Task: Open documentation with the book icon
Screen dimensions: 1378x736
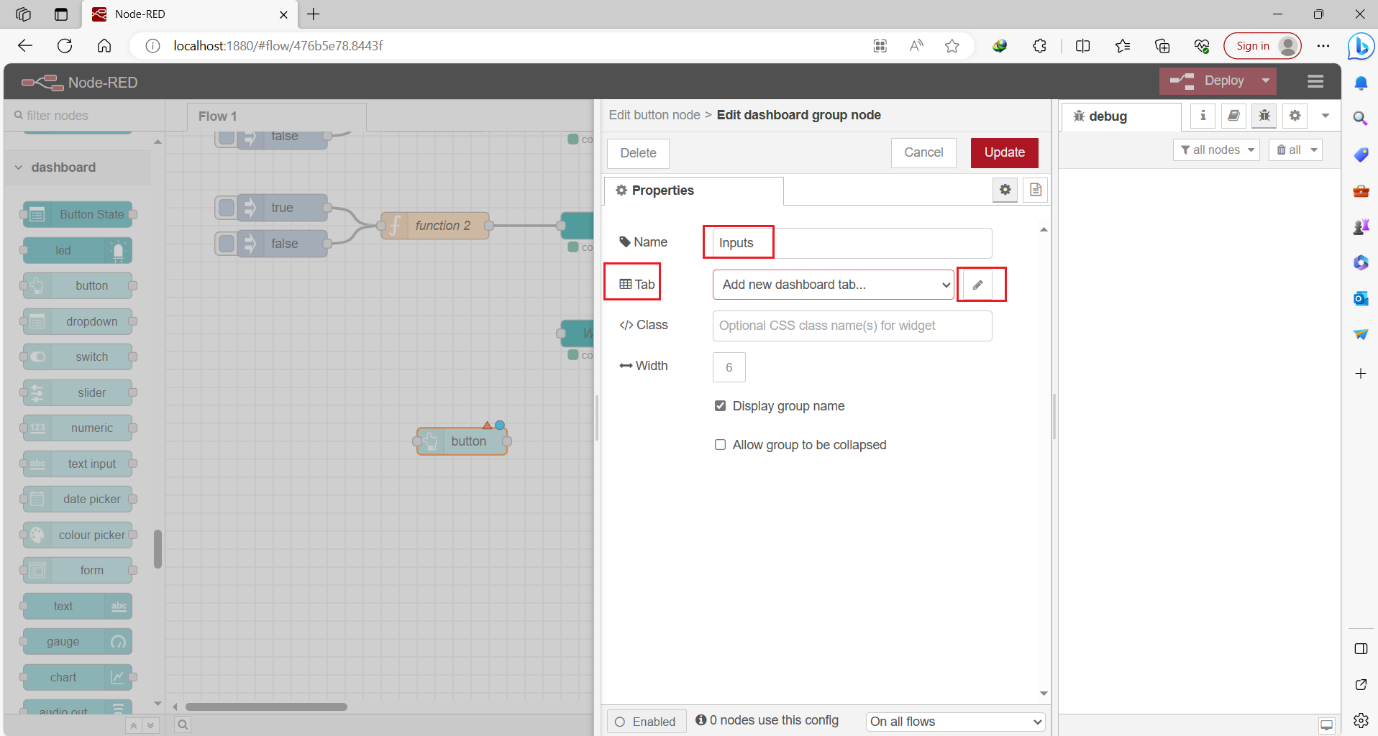Action: 1233,116
